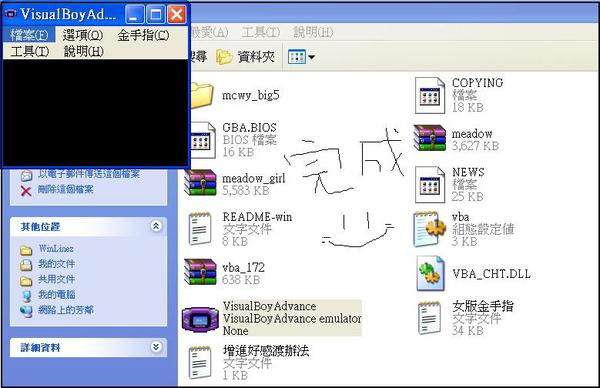Screen dimensions: 600x388
Task: Click the 詳細資料 panel header title
Action: 40,347
